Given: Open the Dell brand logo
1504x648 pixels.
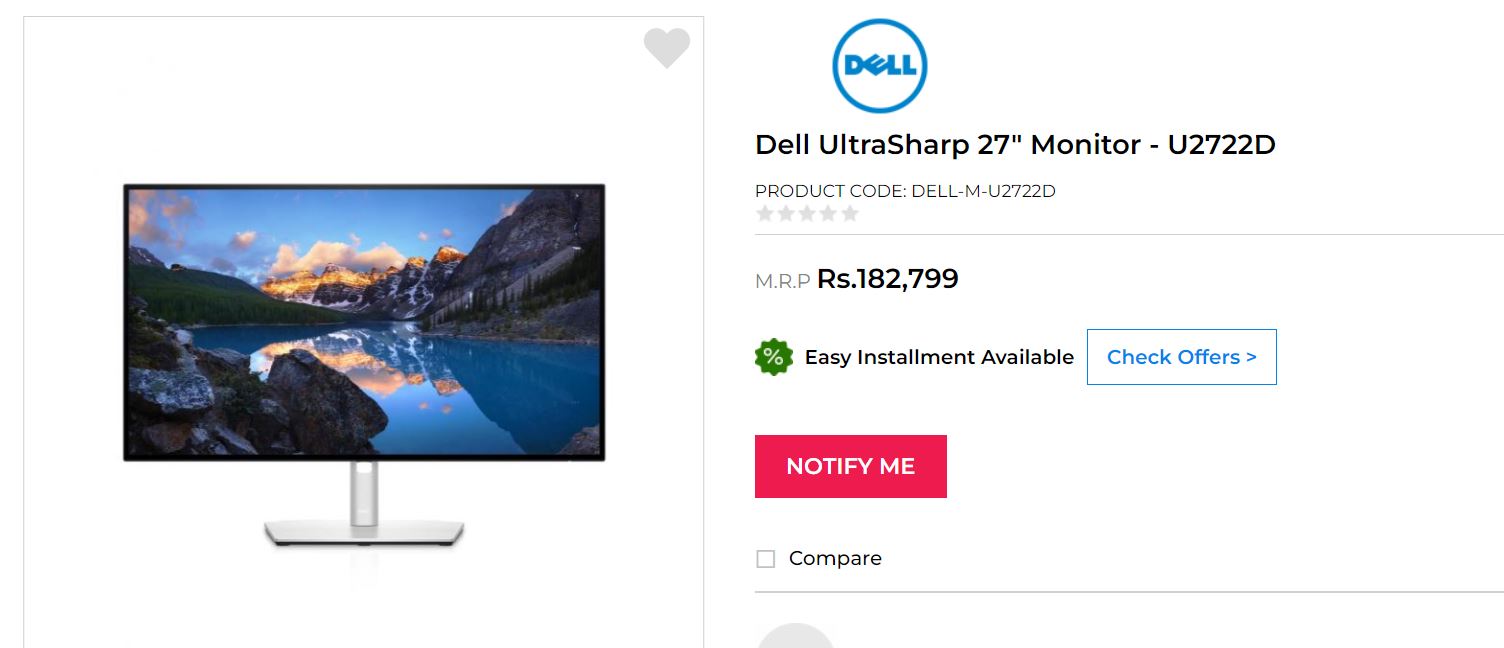Looking at the screenshot, I should click(880, 65).
